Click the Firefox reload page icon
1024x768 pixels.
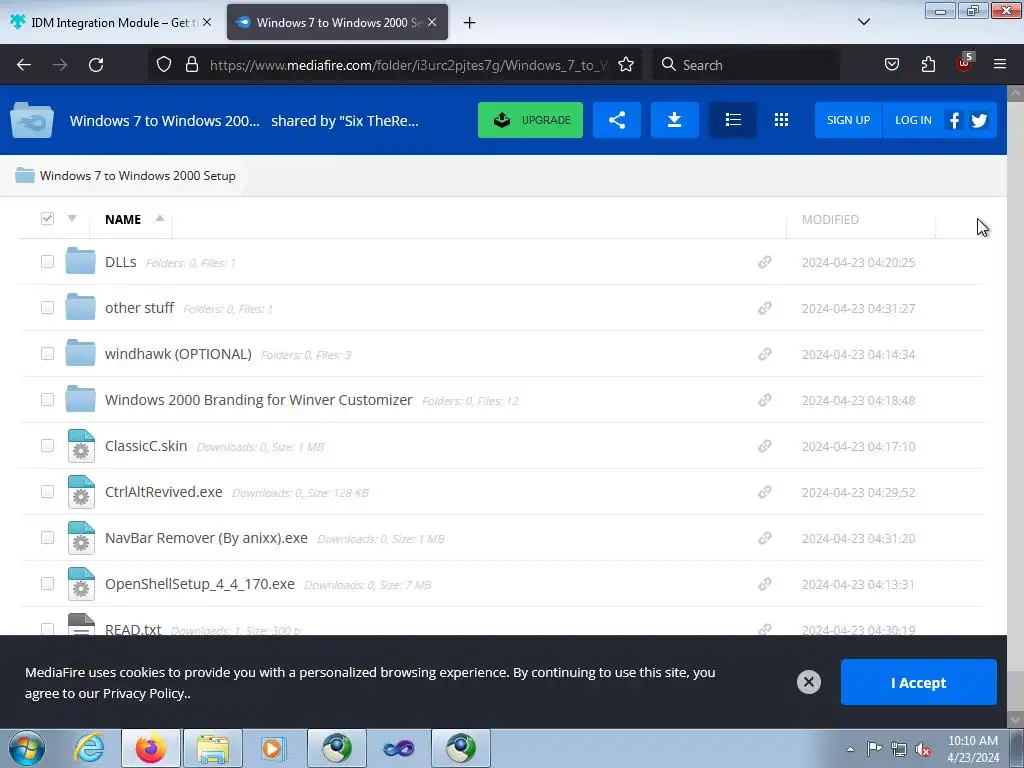coord(96,65)
